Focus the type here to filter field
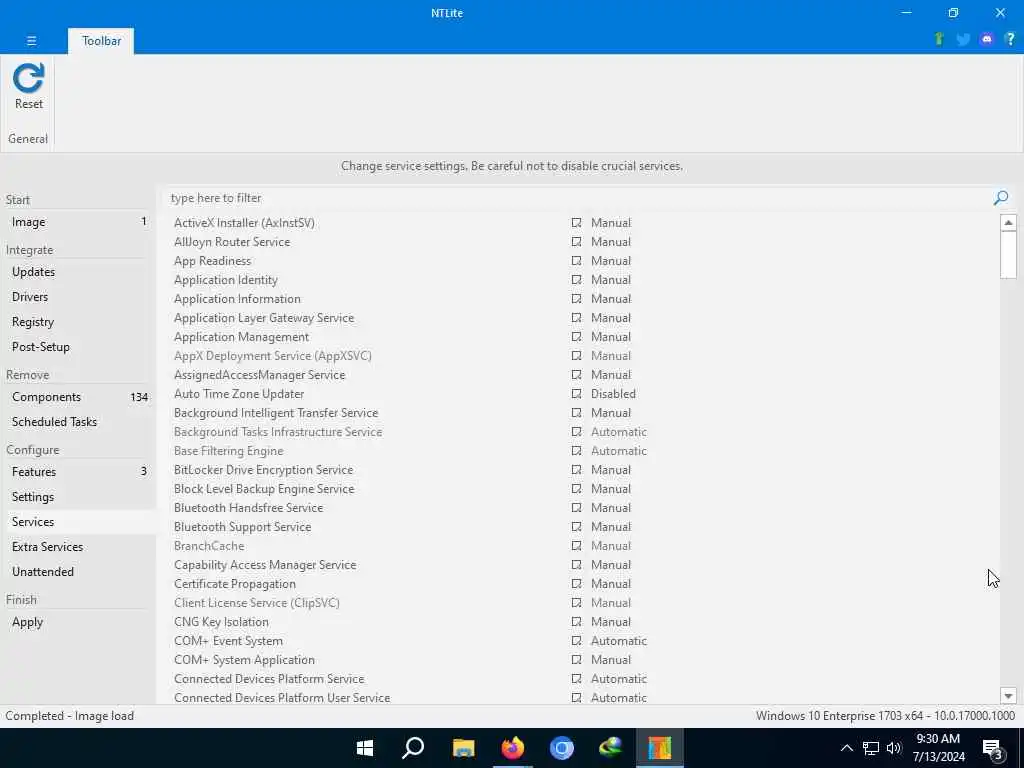The image size is (1024, 768). tap(578, 198)
